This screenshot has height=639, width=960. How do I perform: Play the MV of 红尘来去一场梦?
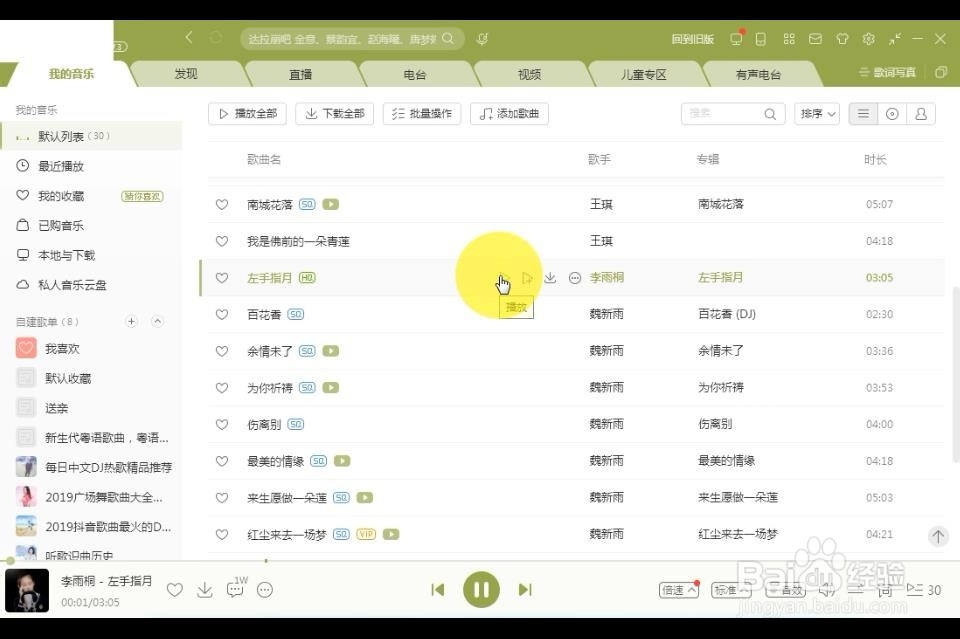click(391, 534)
